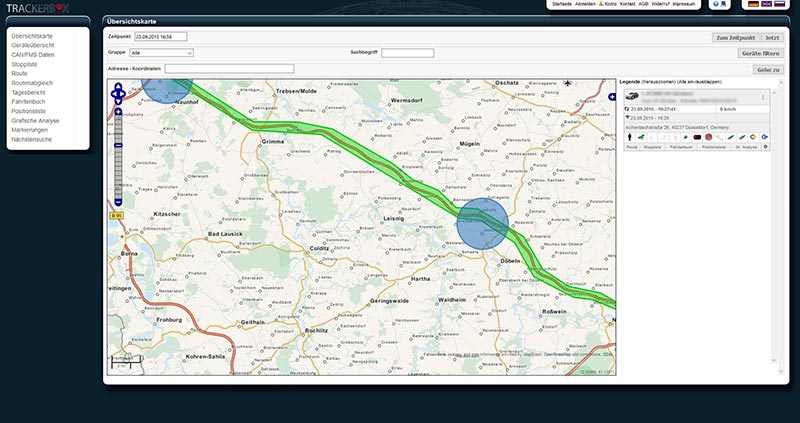Collapse the vehicle entry in the legend
The height and width of the screenshot is (423, 800).
tap(764, 97)
